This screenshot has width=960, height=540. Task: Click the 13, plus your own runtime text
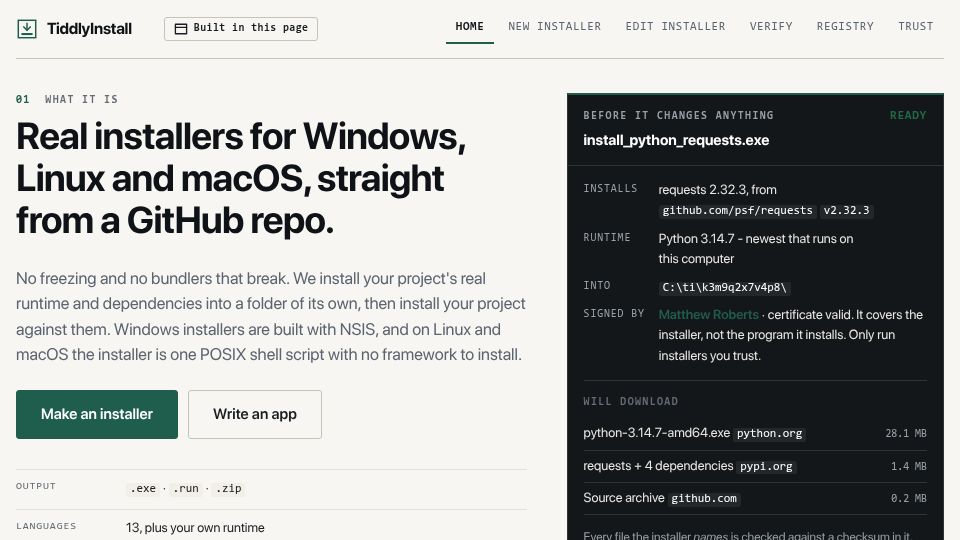click(195, 528)
